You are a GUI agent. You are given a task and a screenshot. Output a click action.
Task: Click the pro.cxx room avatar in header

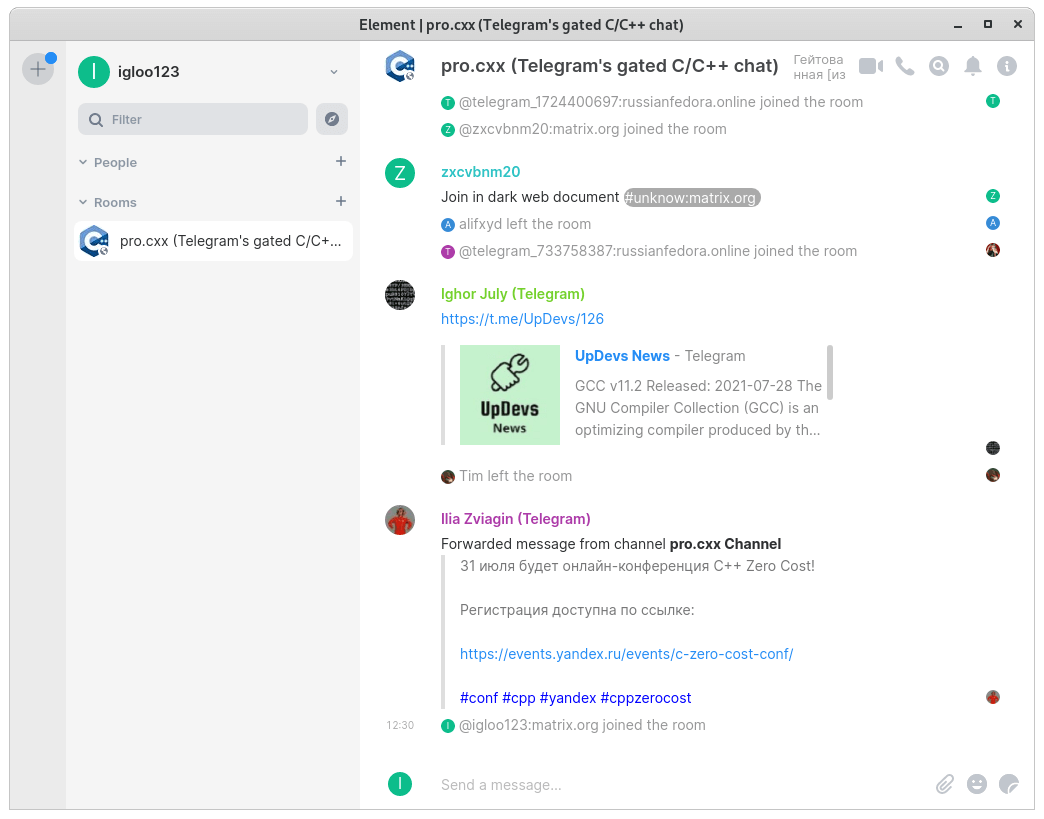tap(400, 67)
